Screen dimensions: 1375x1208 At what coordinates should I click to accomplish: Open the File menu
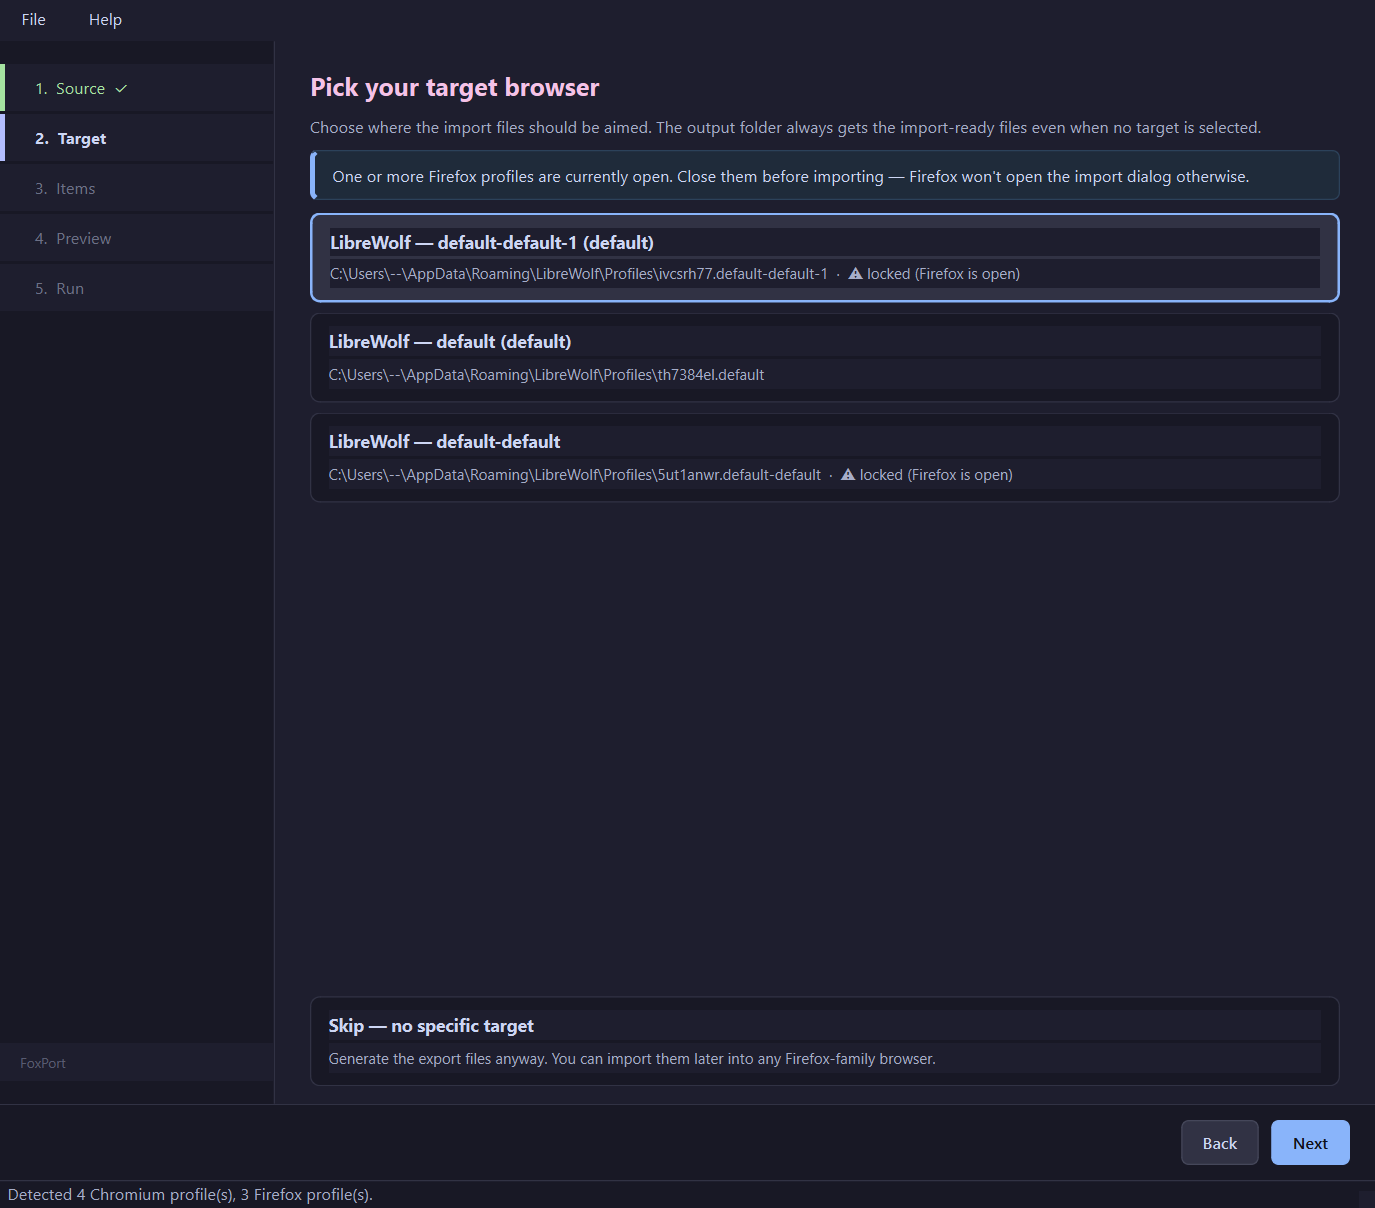click(x=34, y=20)
